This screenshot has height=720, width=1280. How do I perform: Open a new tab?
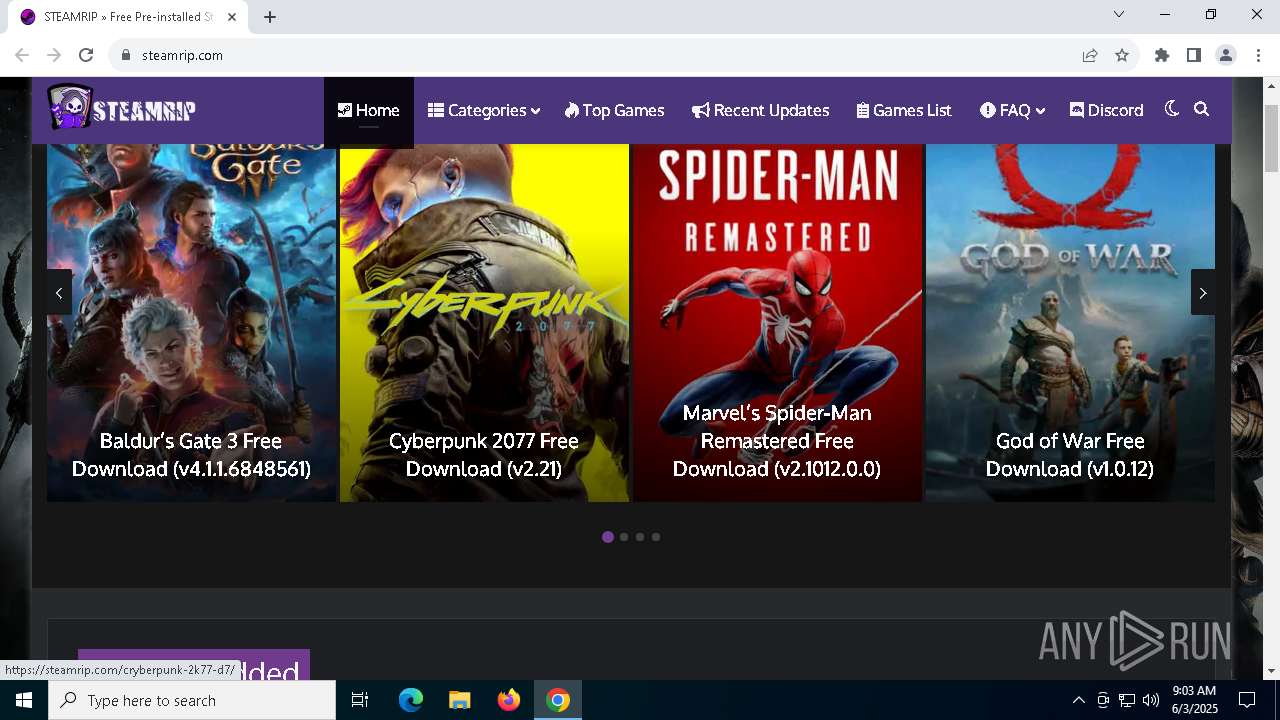point(270,17)
